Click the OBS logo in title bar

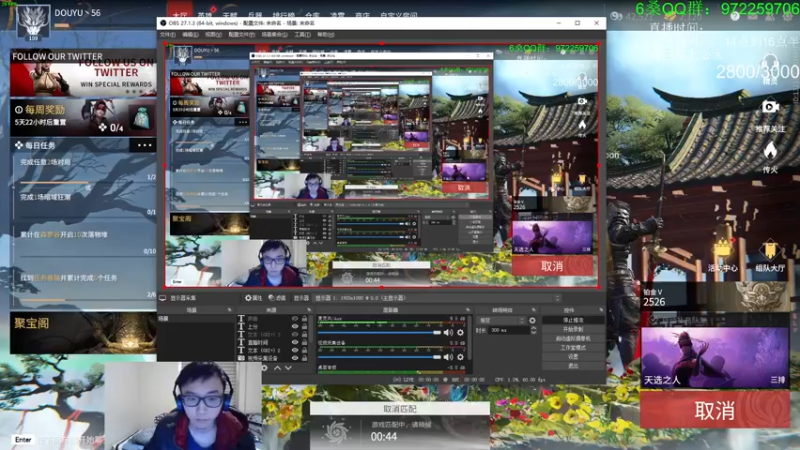[x=163, y=23]
